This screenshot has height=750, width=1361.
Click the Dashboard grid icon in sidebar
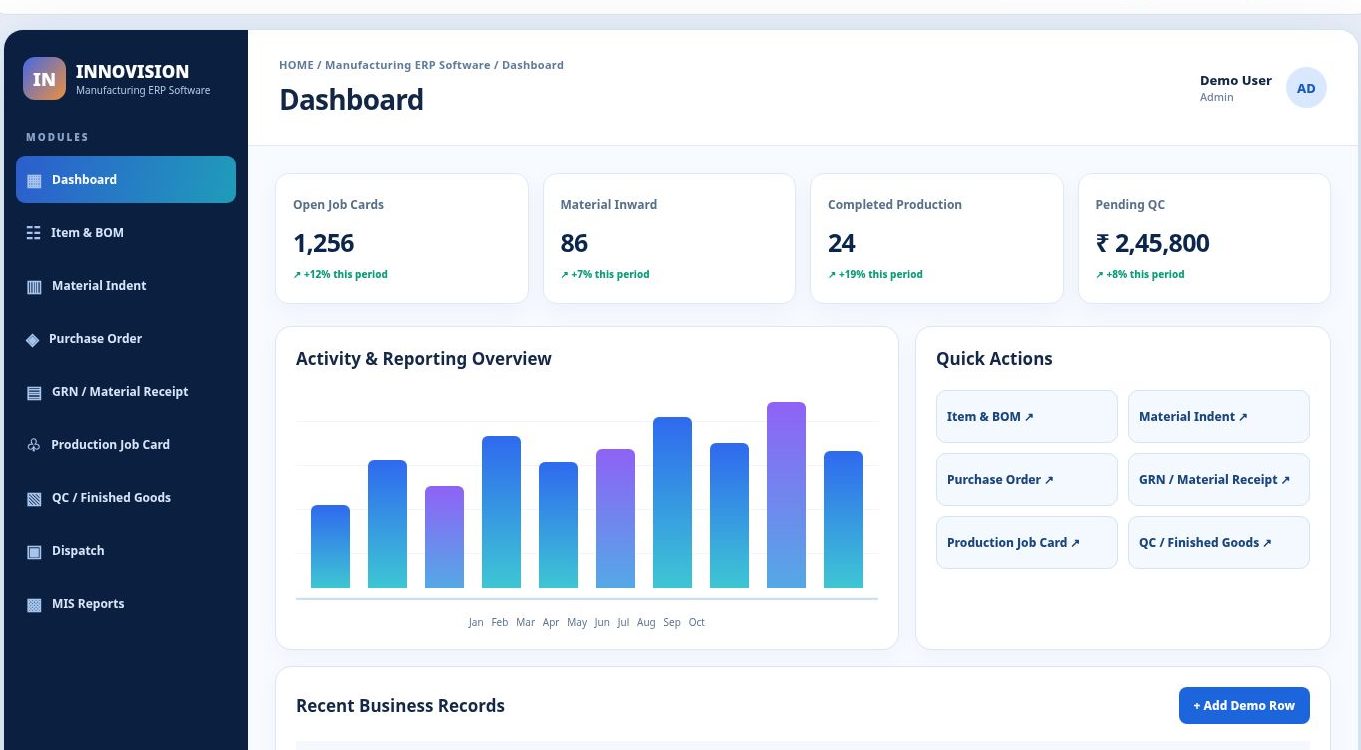[34, 181]
